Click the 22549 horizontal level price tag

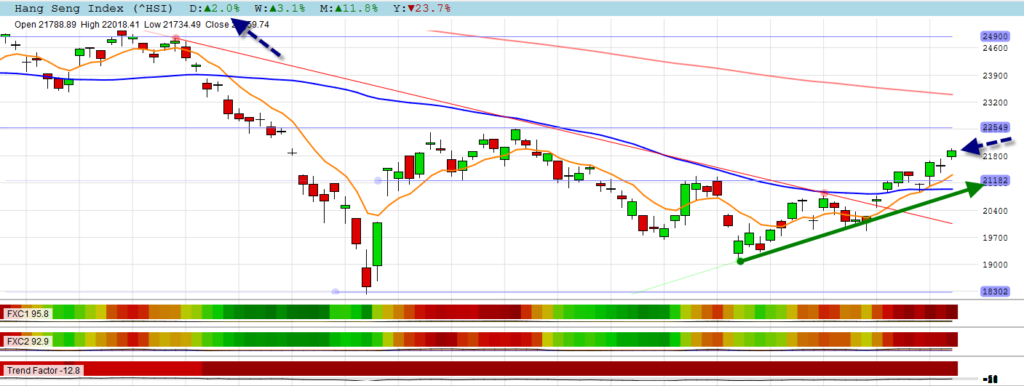click(x=994, y=127)
